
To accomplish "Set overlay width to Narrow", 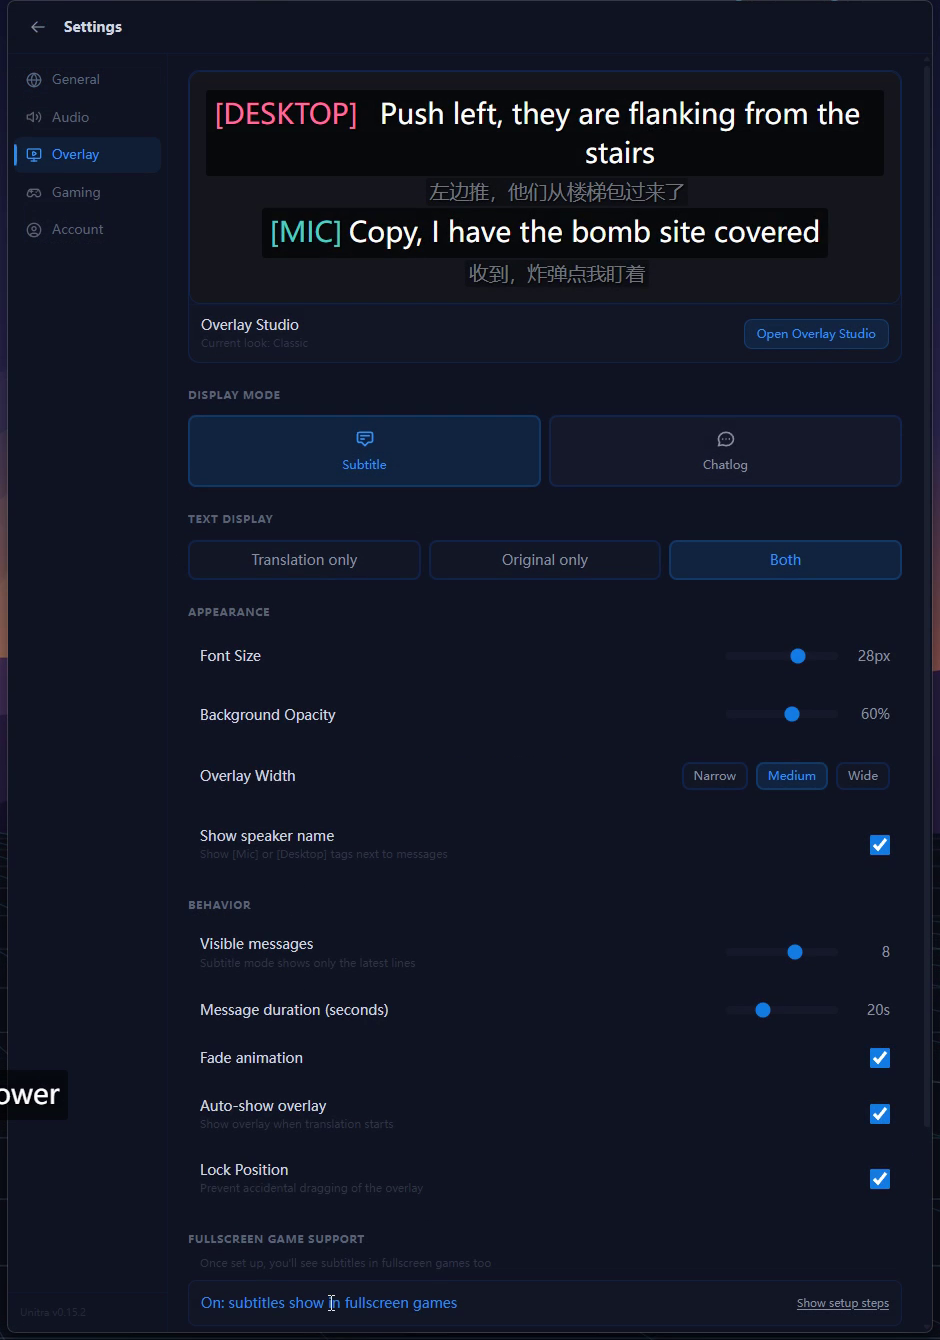I will [x=715, y=776].
